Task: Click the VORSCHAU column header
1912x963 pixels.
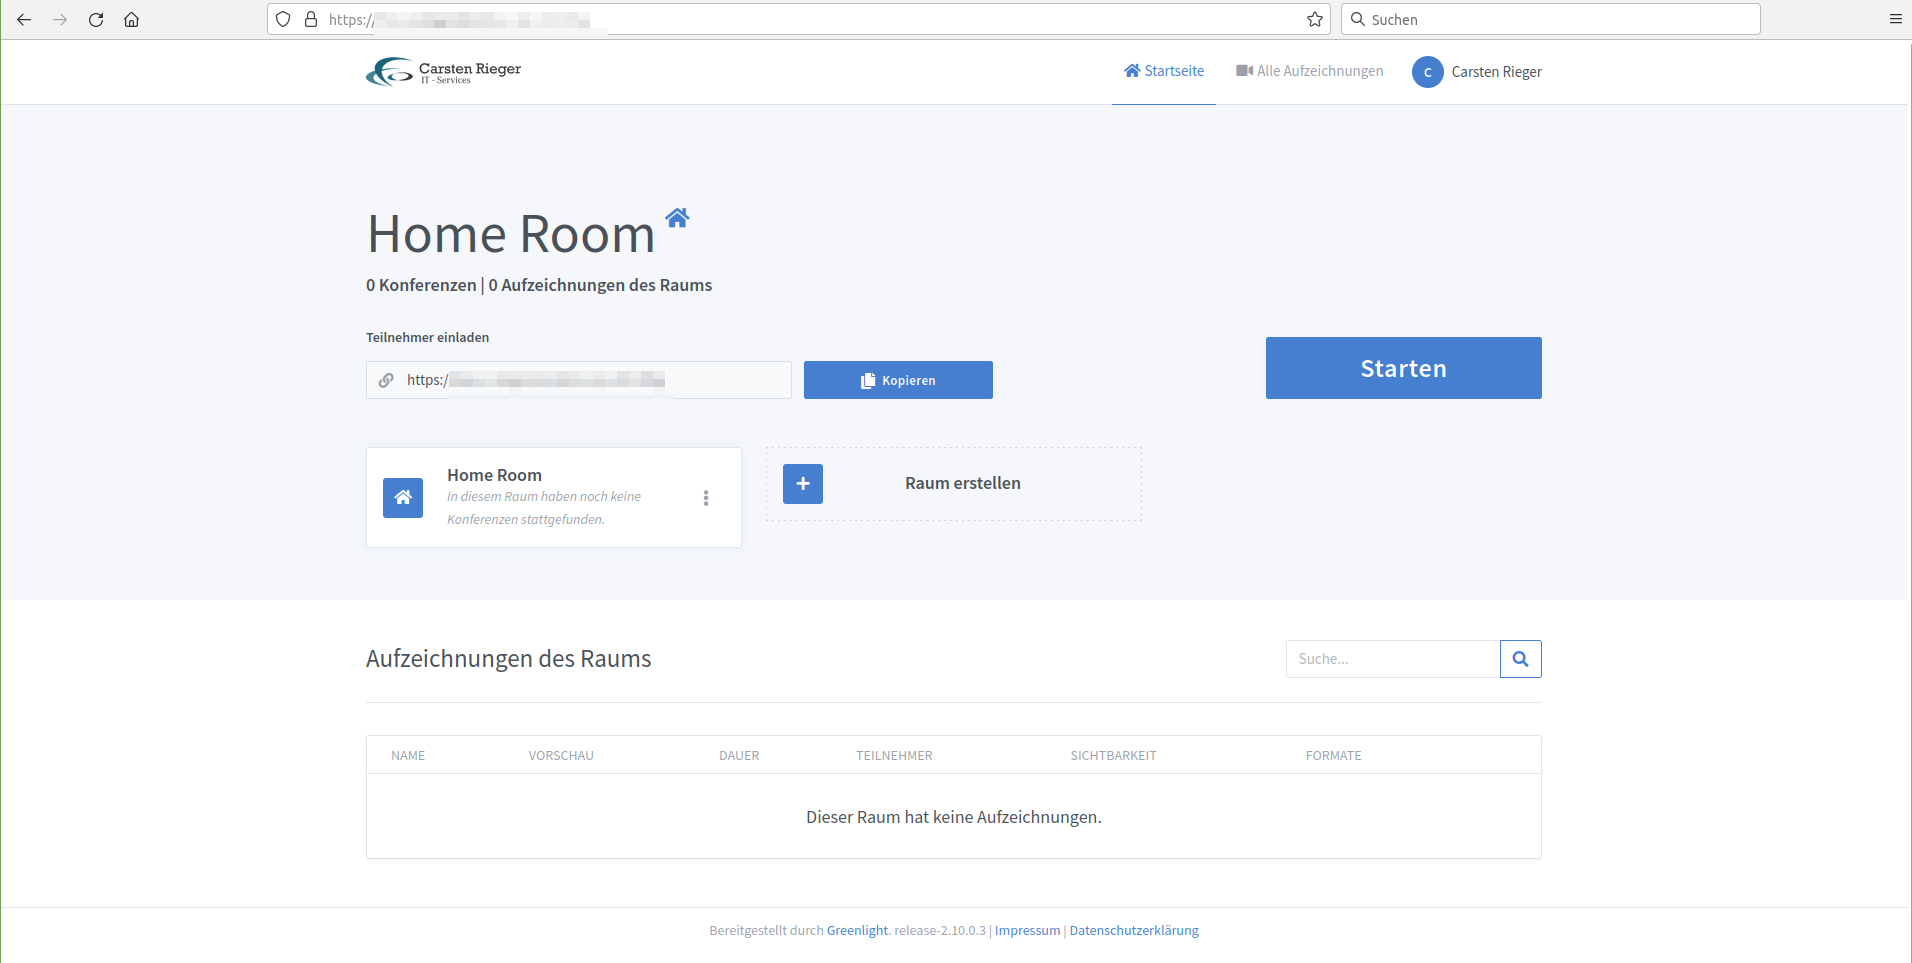Action: click(x=561, y=756)
